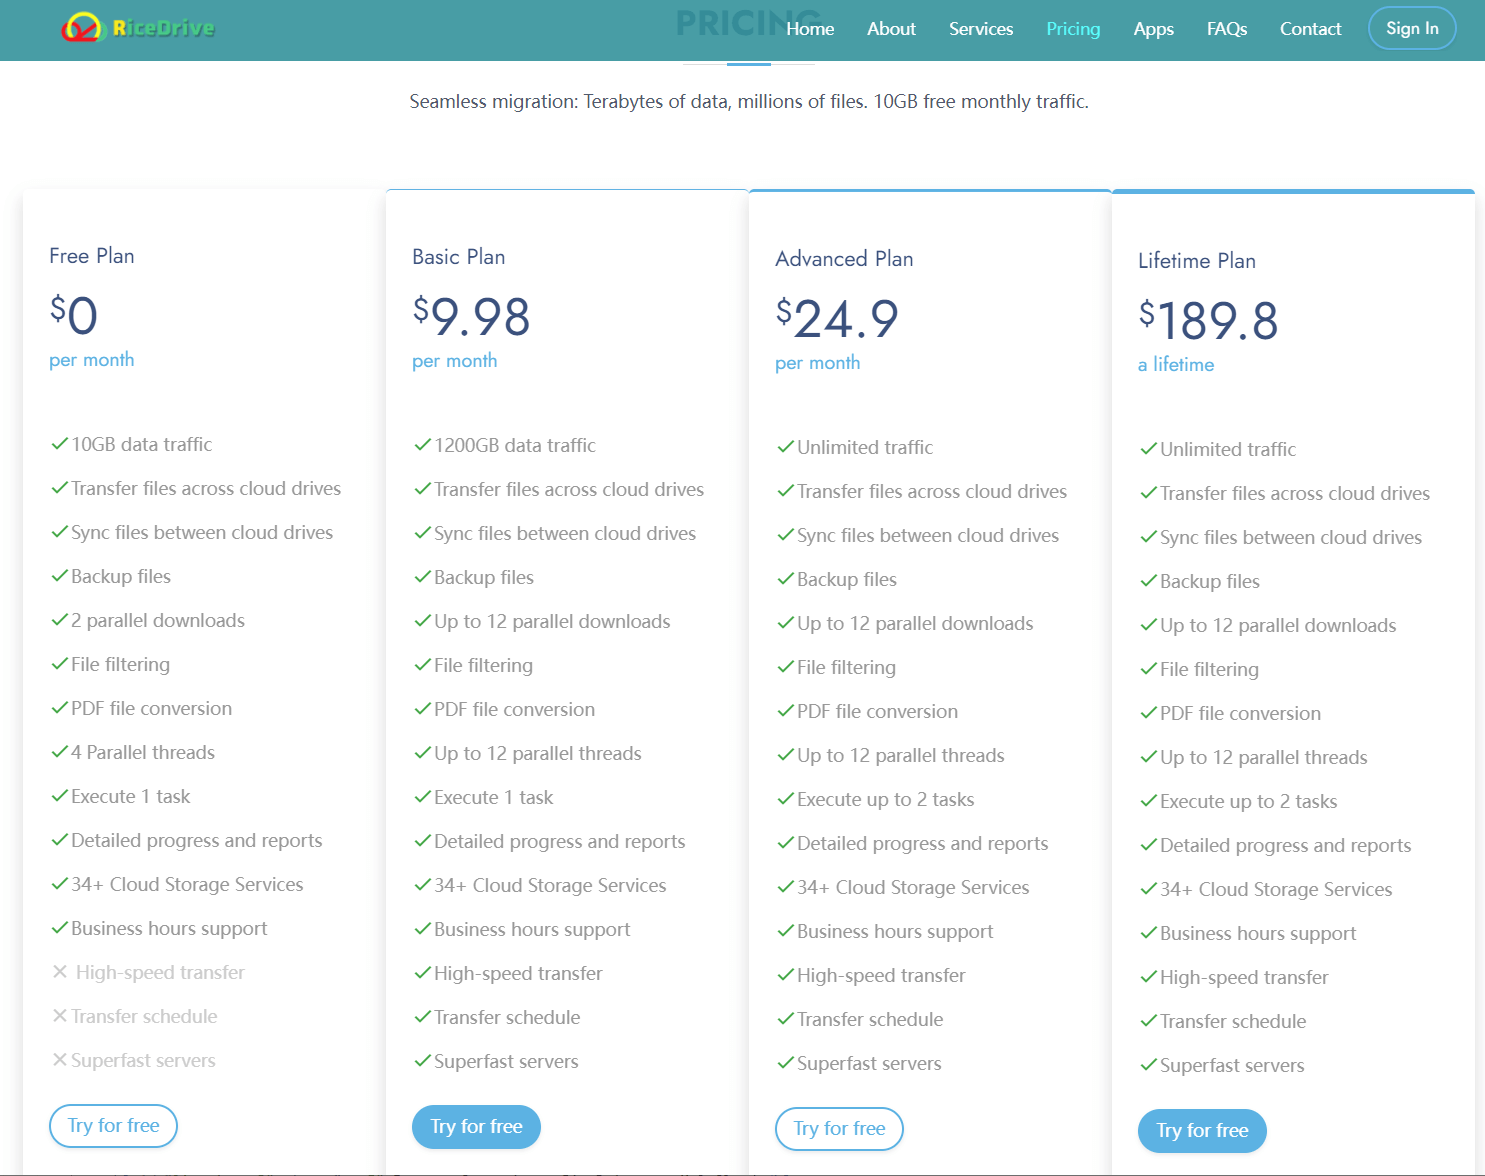Click Try for free under Basic Plan
The height and width of the screenshot is (1176, 1485).
tap(476, 1127)
